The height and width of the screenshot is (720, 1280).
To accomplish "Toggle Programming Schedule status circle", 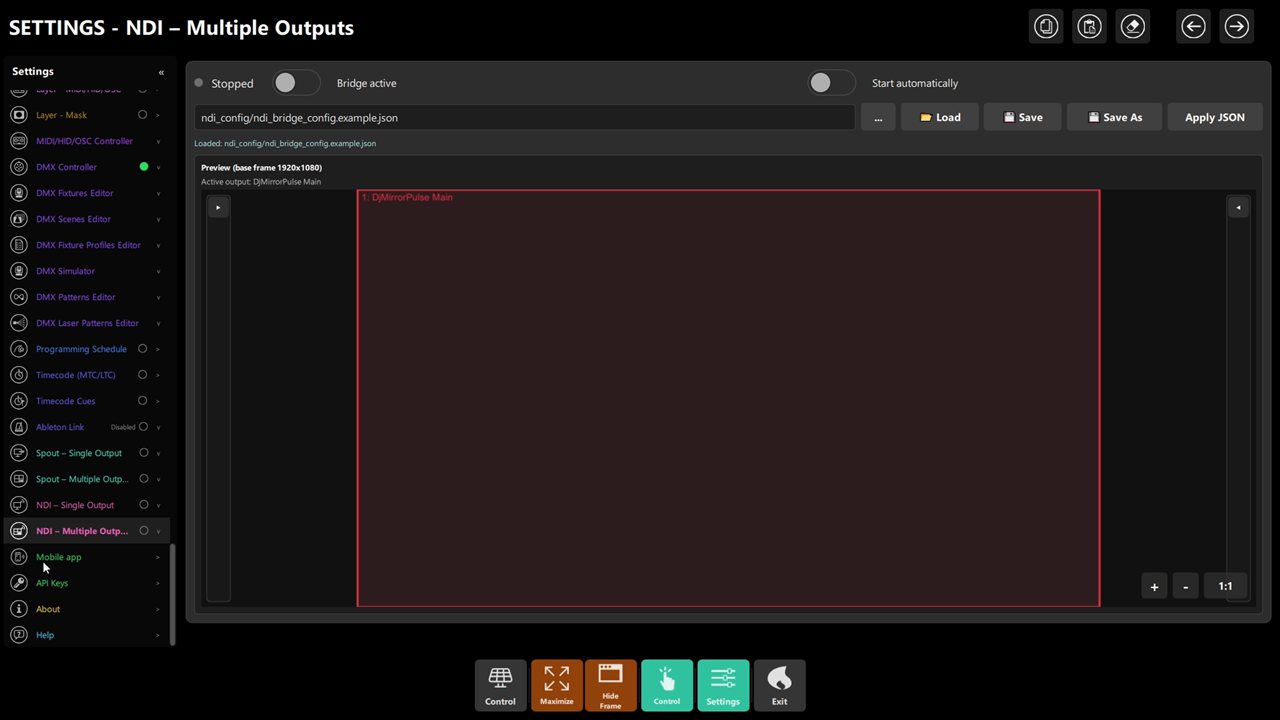I will [143, 349].
